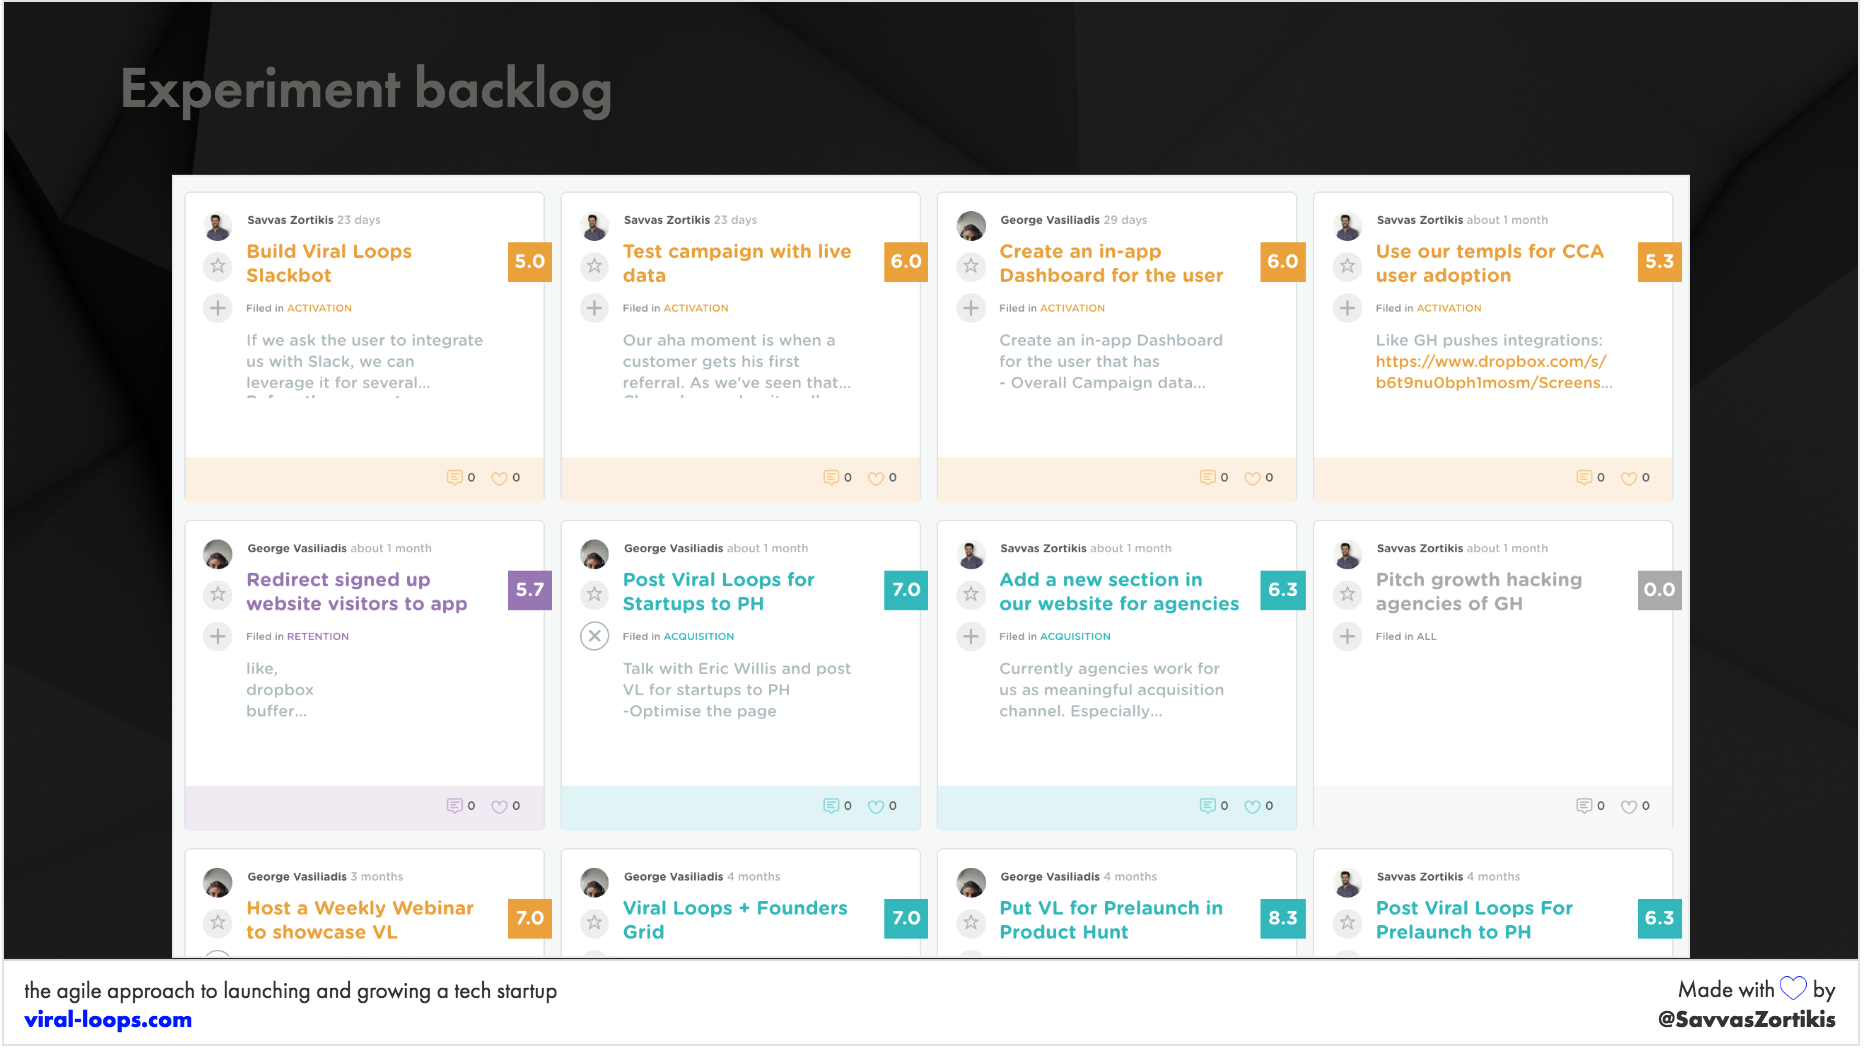Like the Build Viral Loops Slackbot card

[x=505, y=478]
